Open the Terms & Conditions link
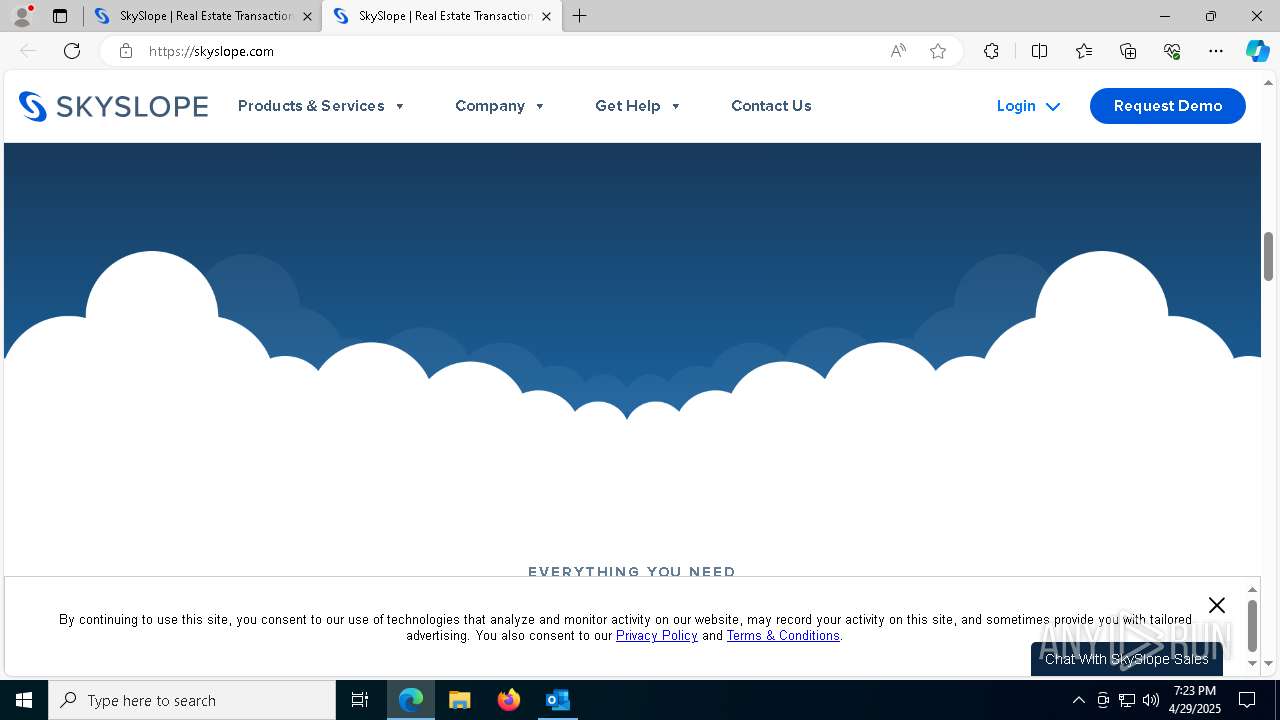The image size is (1280, 720). [783, 636]
